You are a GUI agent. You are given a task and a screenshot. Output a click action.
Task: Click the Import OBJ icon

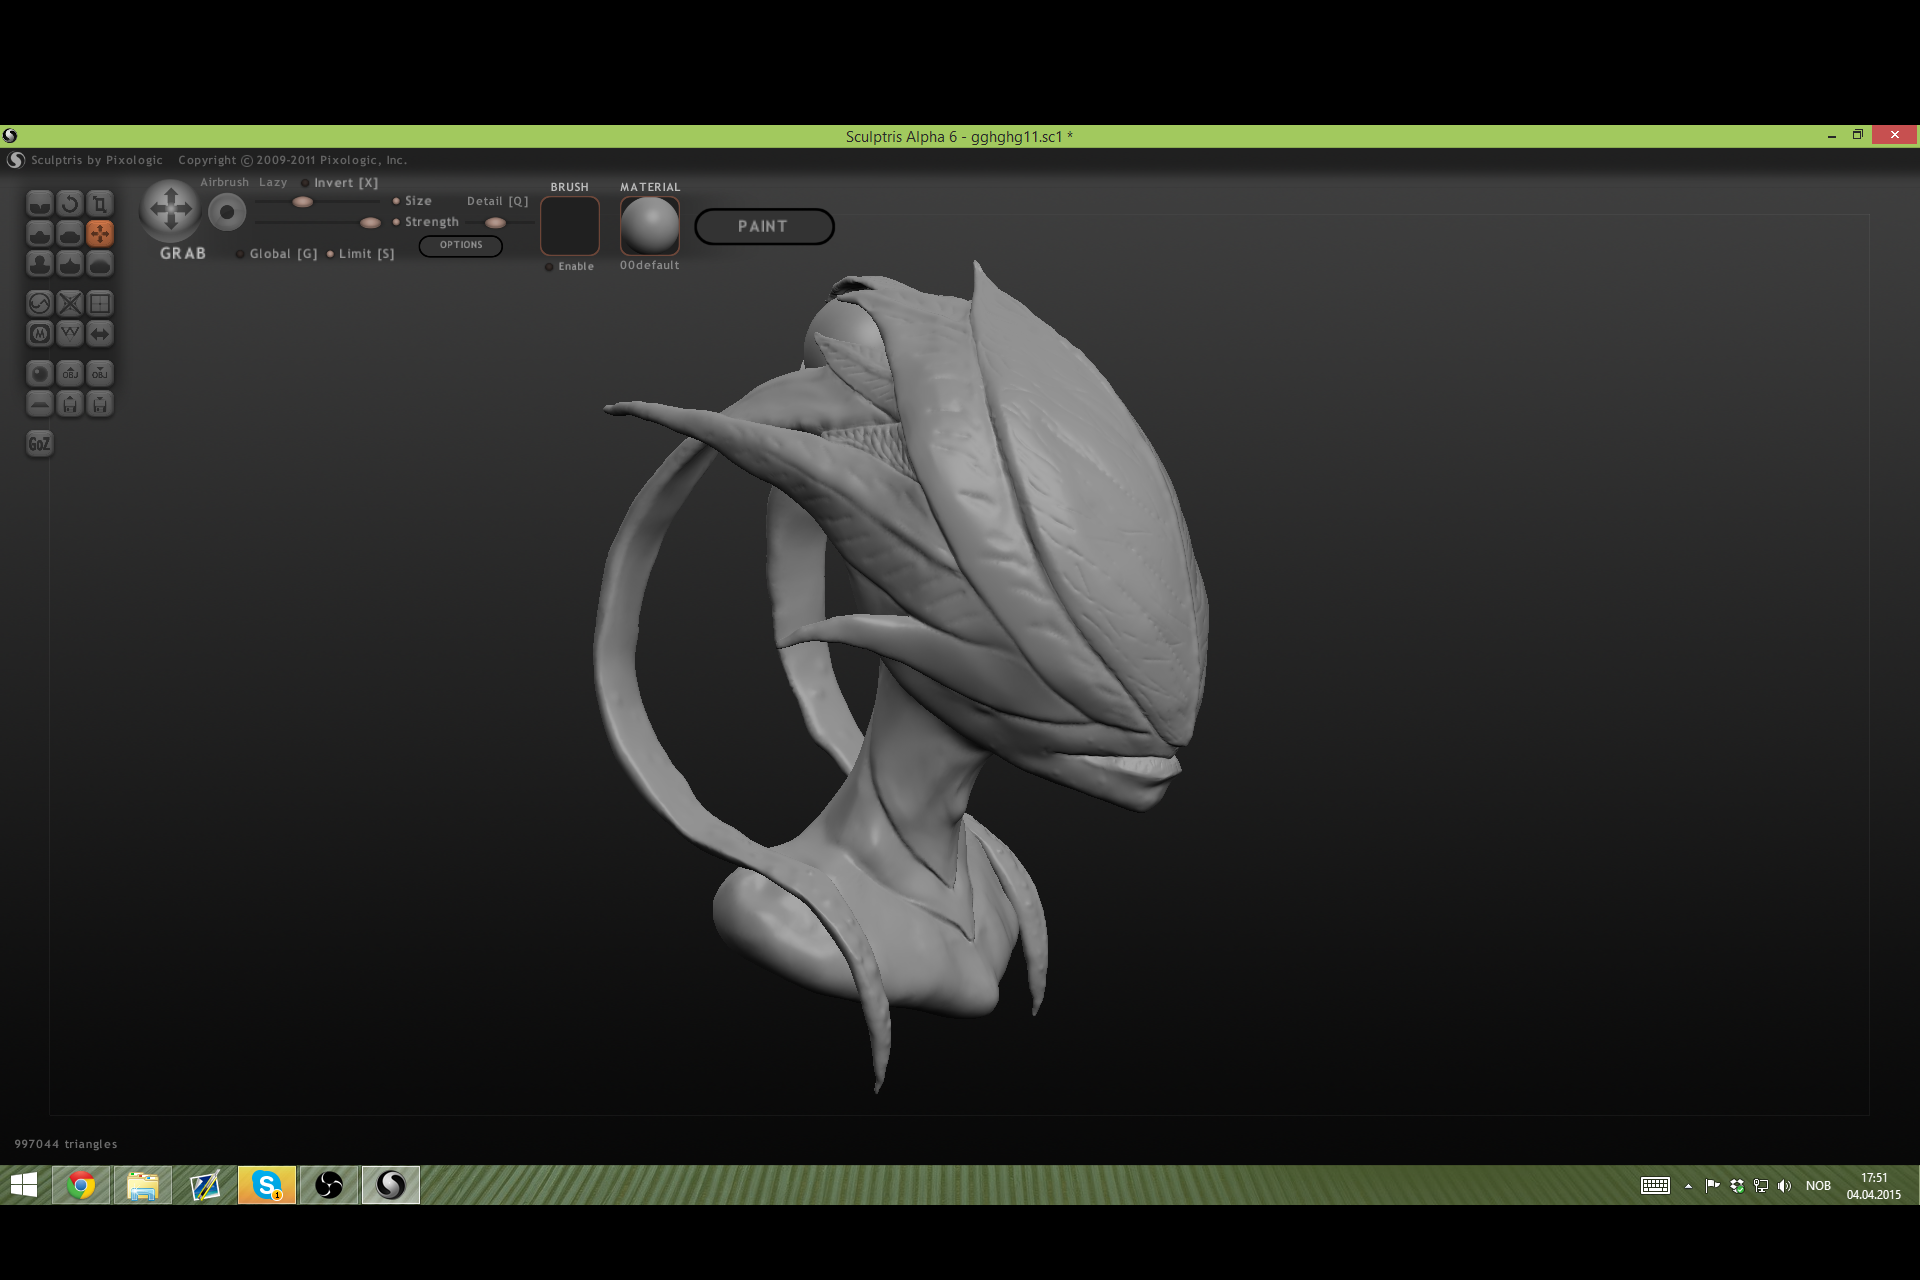[70, 374]
